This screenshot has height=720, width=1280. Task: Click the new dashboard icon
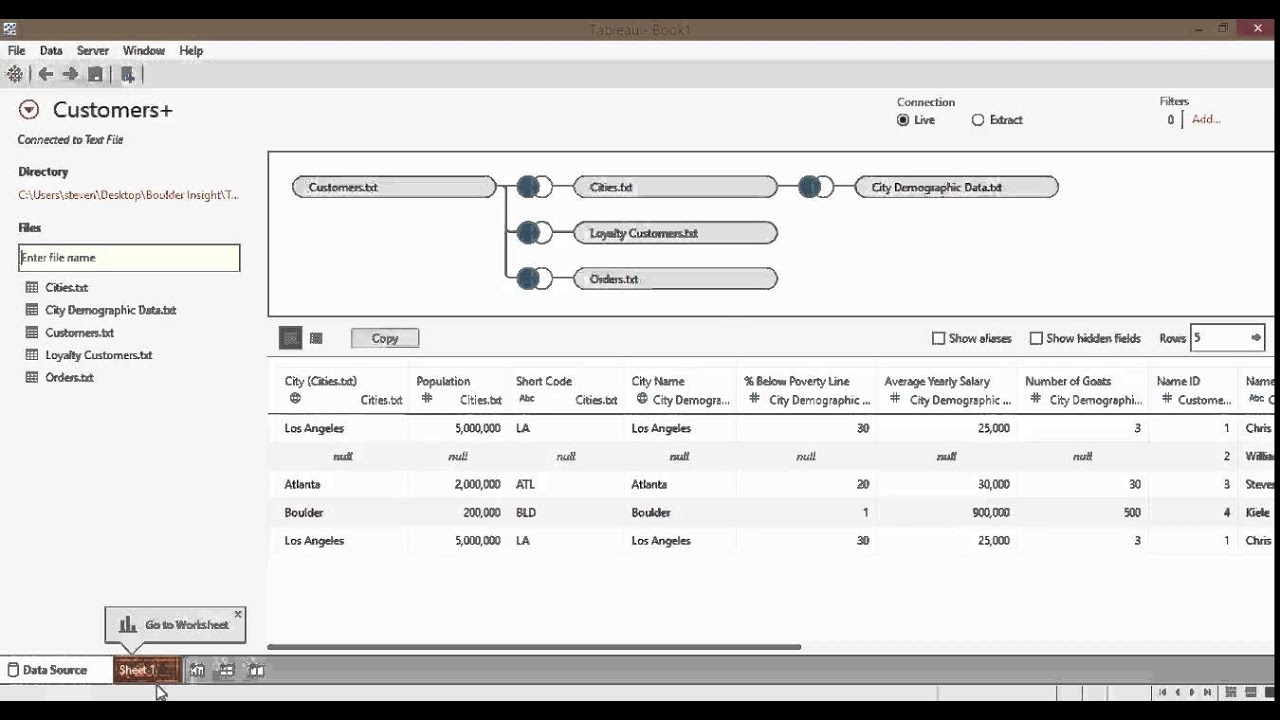point(227,670)
